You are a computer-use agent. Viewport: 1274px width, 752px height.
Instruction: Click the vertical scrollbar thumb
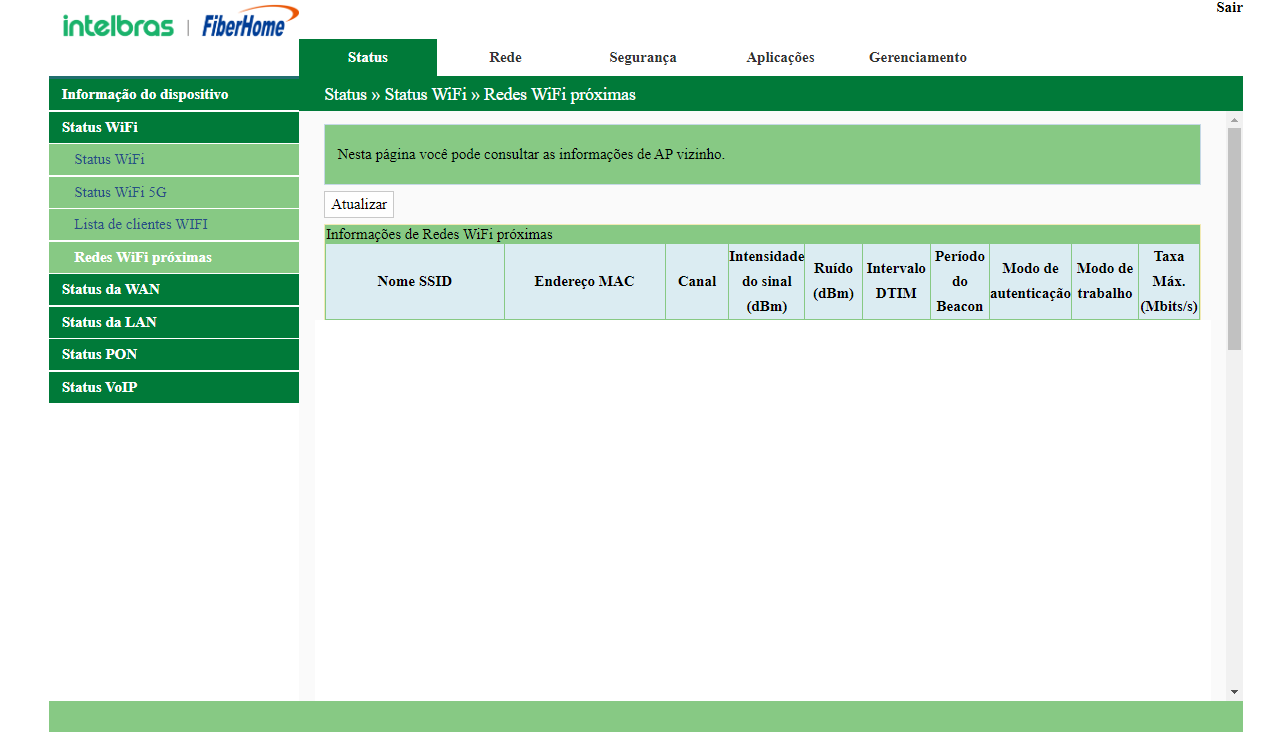[x=1234, y=238]
